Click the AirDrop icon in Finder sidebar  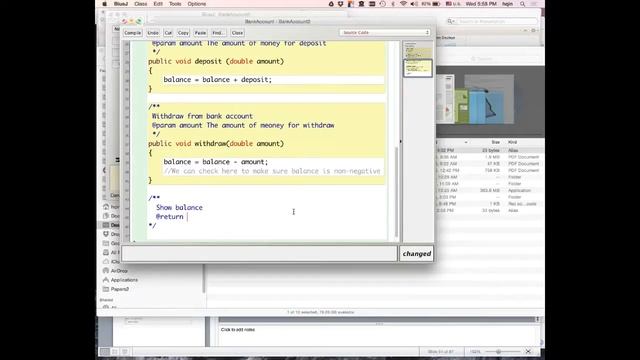tap(106, 271)
